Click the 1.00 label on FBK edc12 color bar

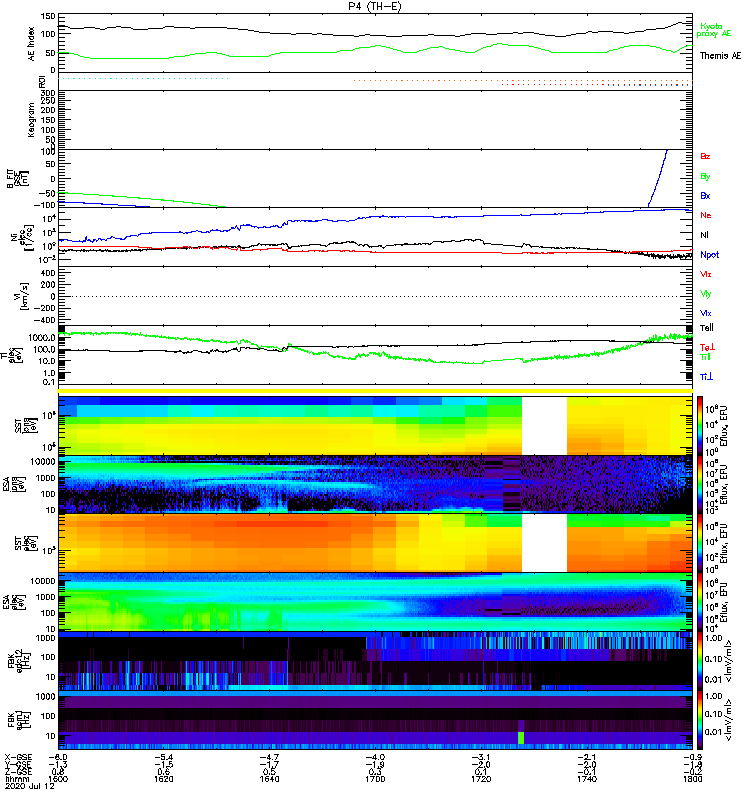713,638
